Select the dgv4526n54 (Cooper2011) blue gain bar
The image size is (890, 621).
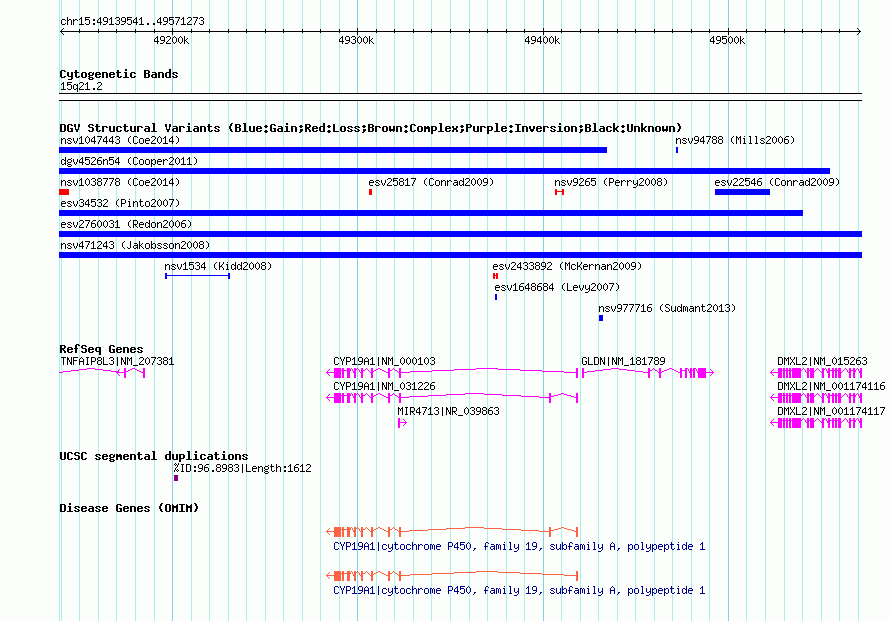pyautogui.click(x=444, y=171)
